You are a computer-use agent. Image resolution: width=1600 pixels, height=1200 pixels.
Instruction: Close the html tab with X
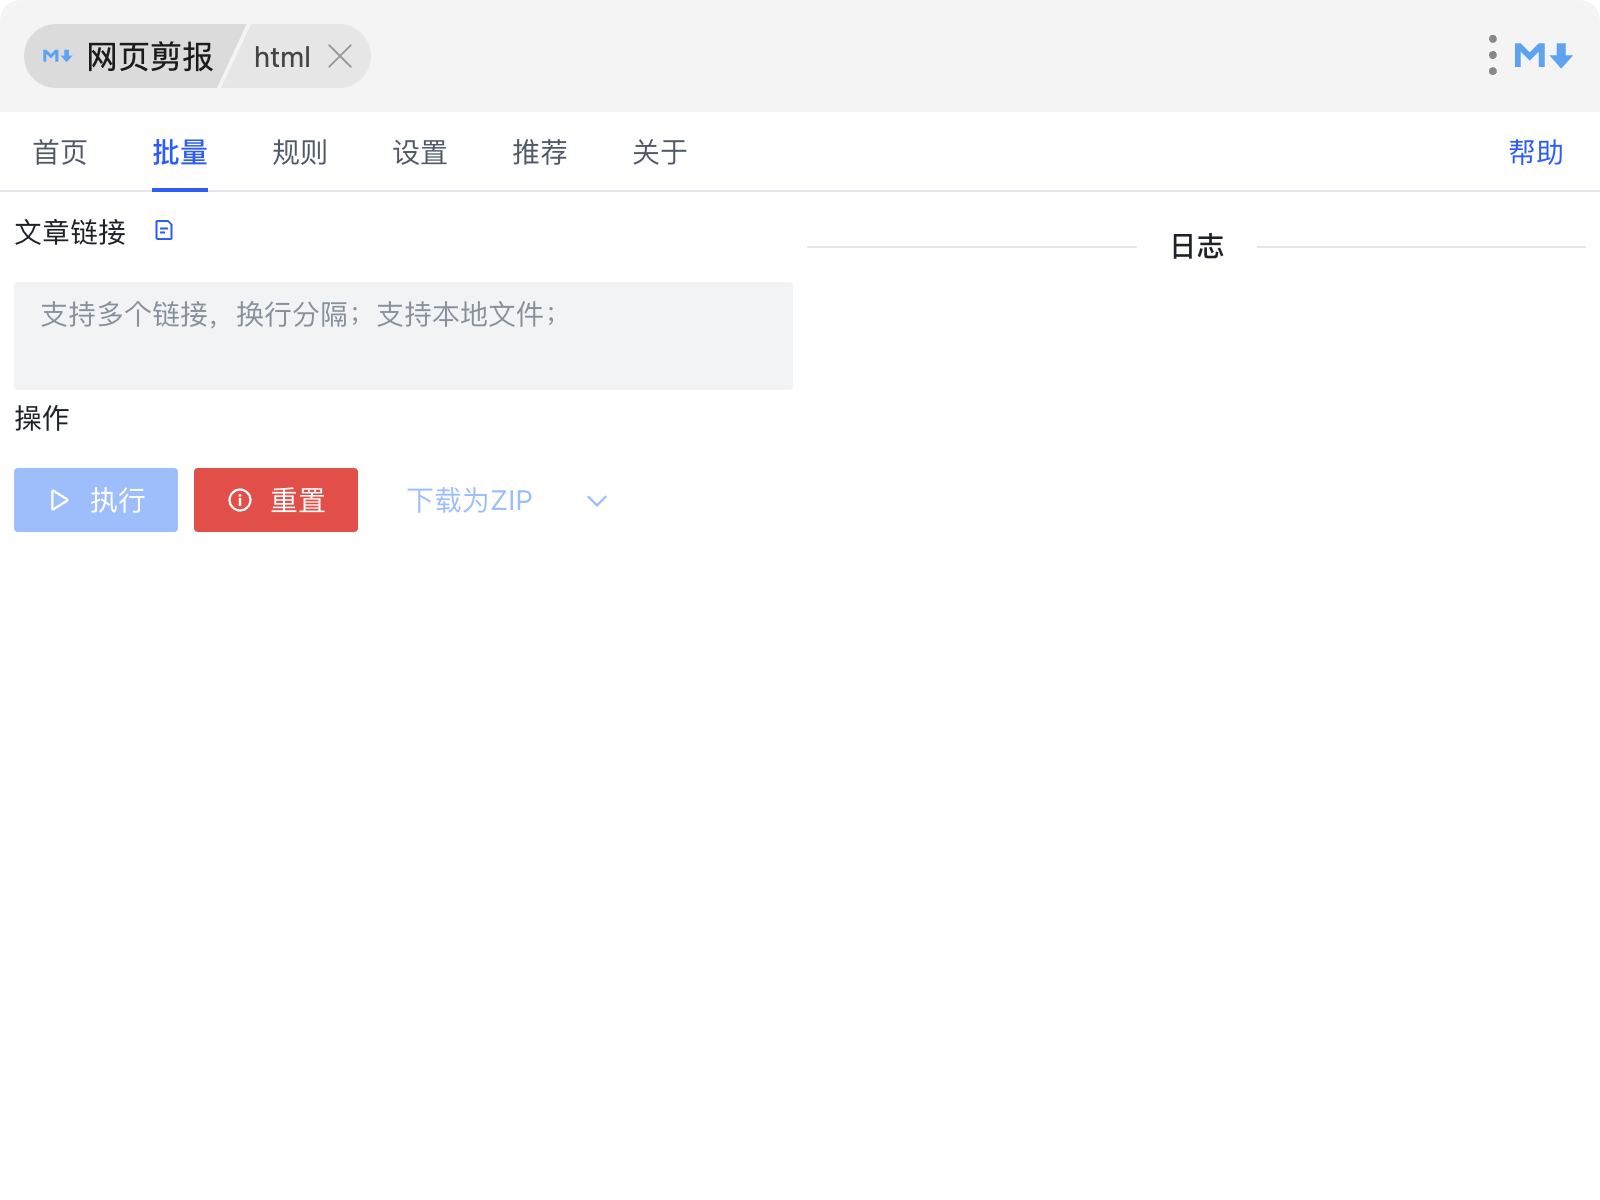click(x=340, y=57)
